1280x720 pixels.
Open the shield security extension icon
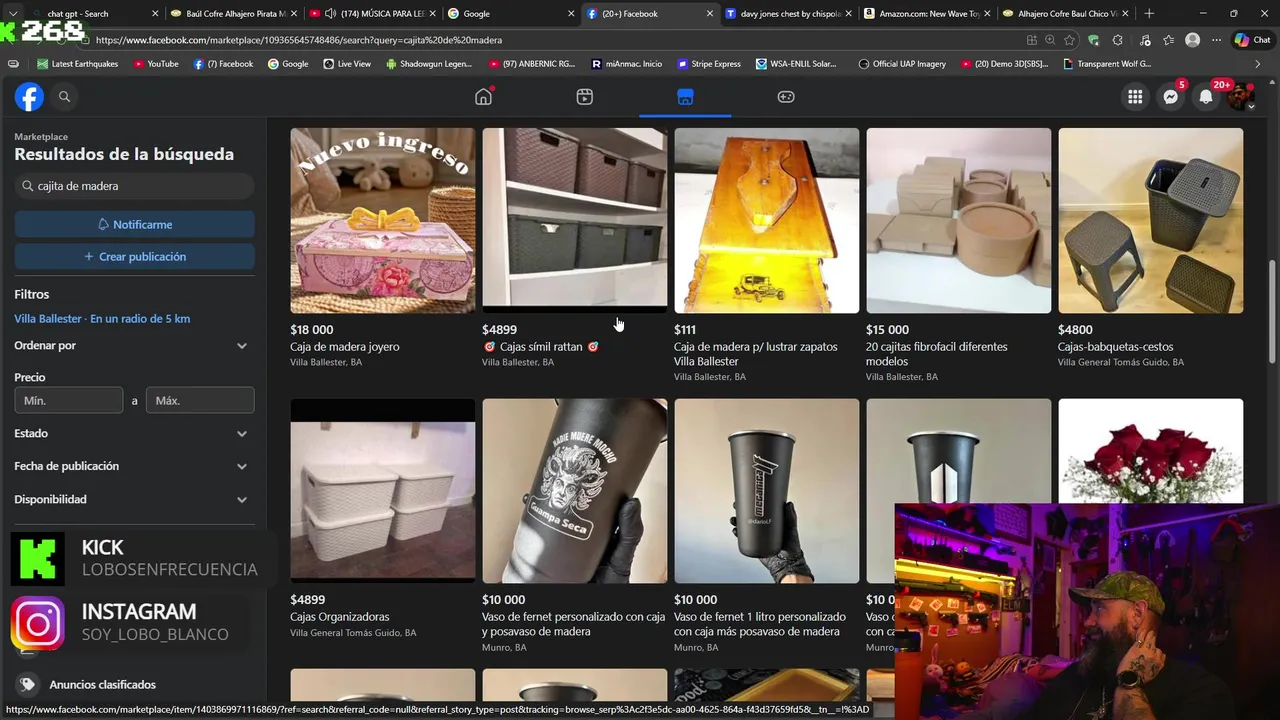click(x=1094, y=40)
